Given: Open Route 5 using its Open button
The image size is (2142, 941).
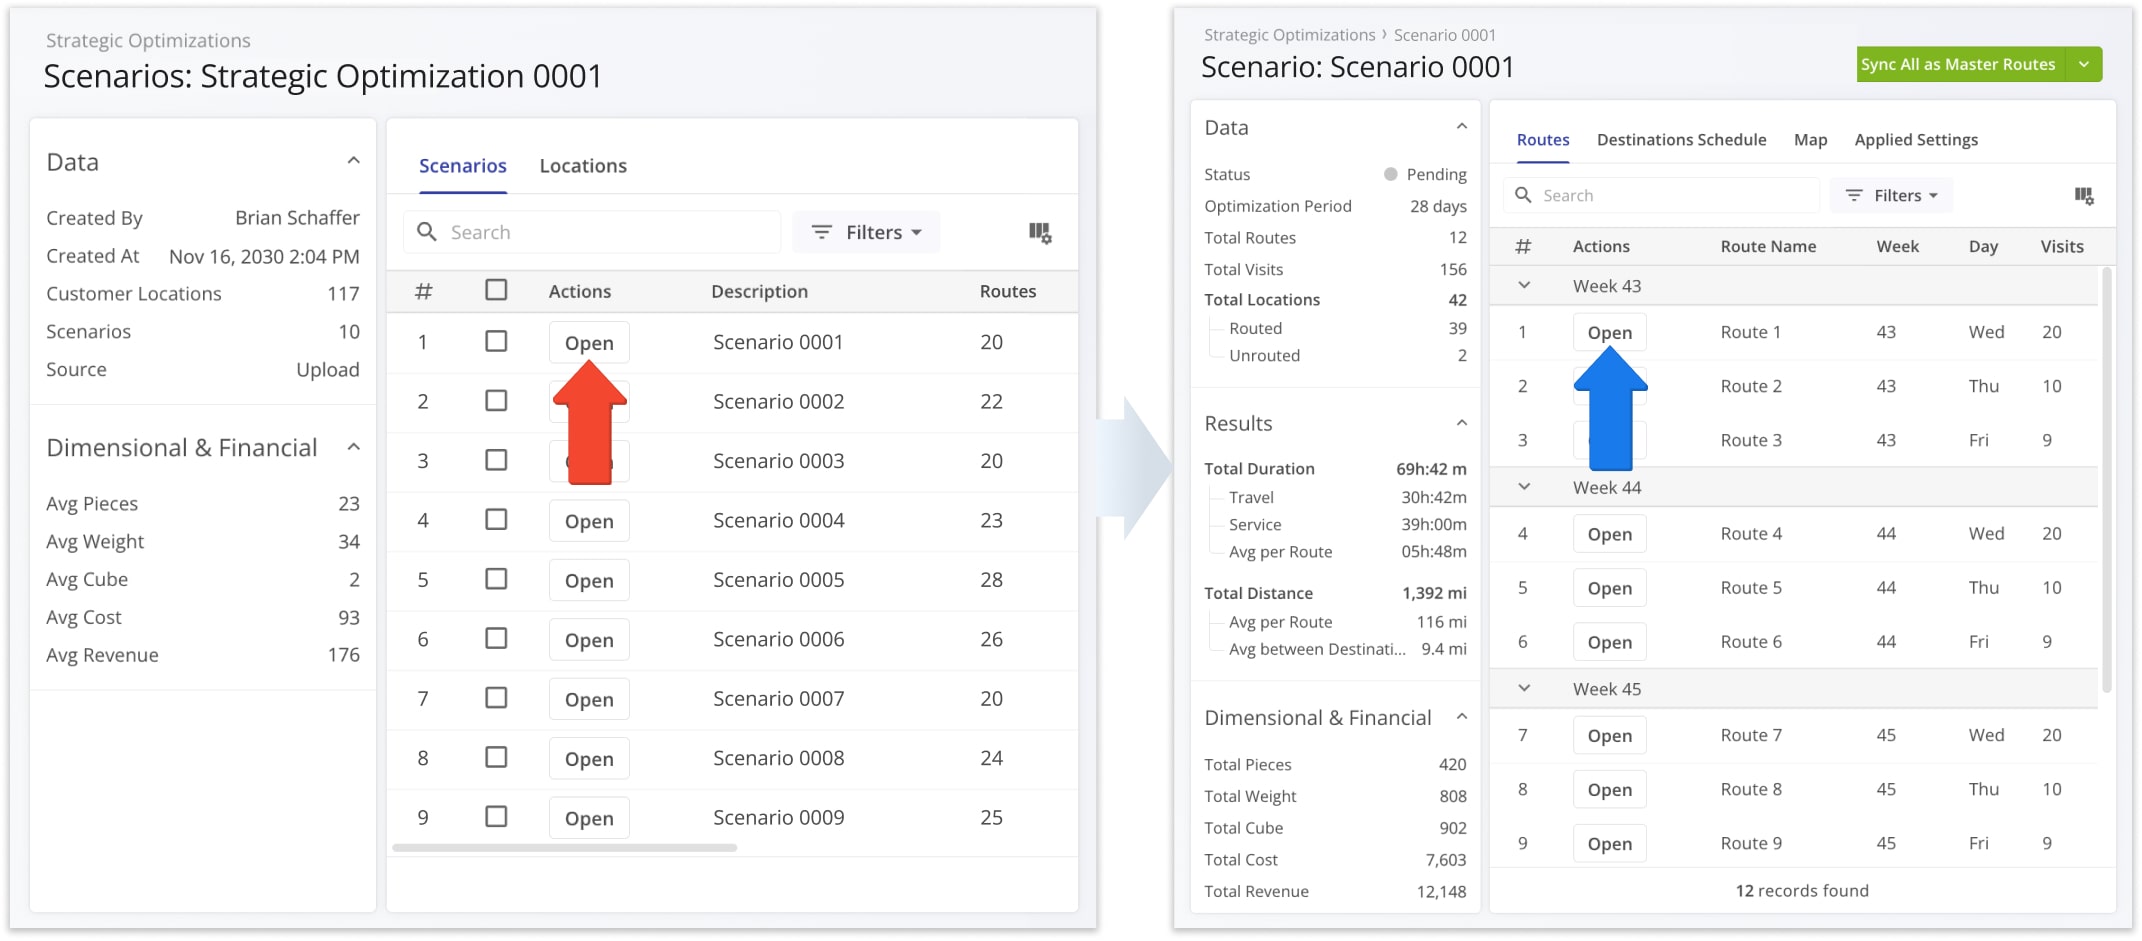Looking at the screenshot, I should (1609, 587).
